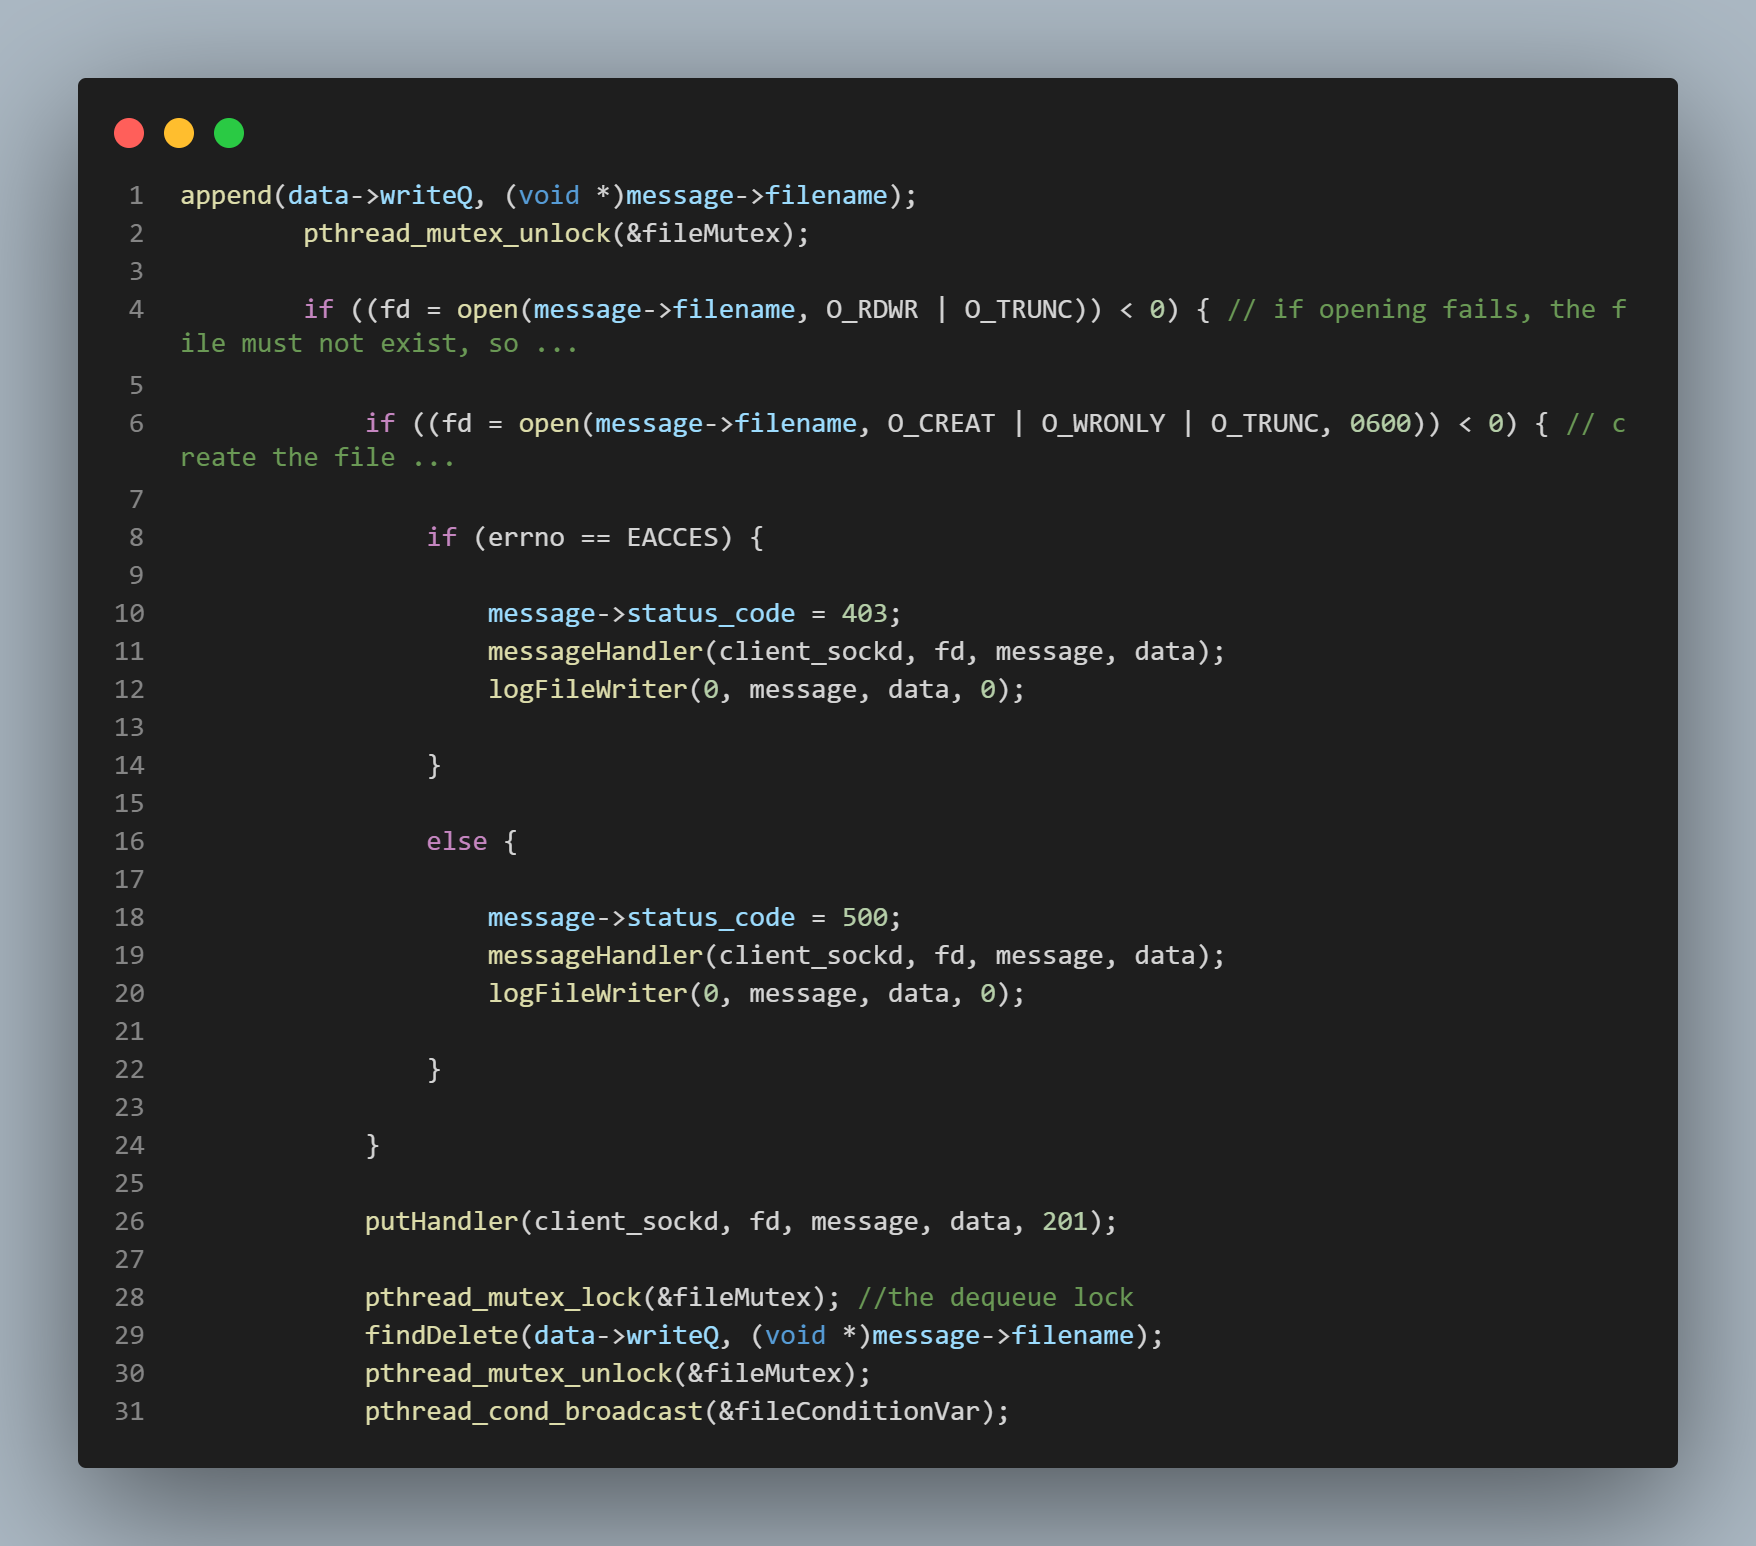Screen dimensions: 1756x1546
Task: Click 'writeQ' on line 29
Action: [672, 1335]
